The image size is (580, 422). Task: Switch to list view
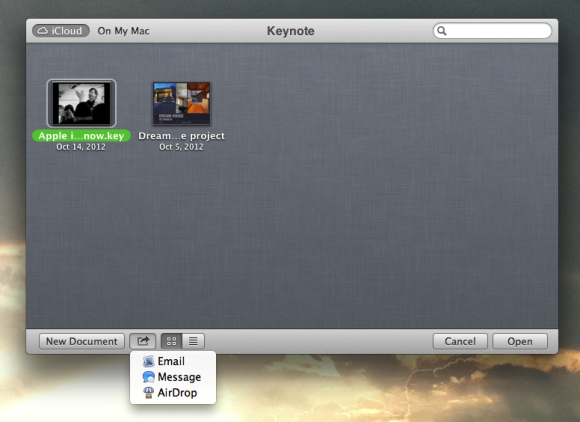(x=193, y=341)
